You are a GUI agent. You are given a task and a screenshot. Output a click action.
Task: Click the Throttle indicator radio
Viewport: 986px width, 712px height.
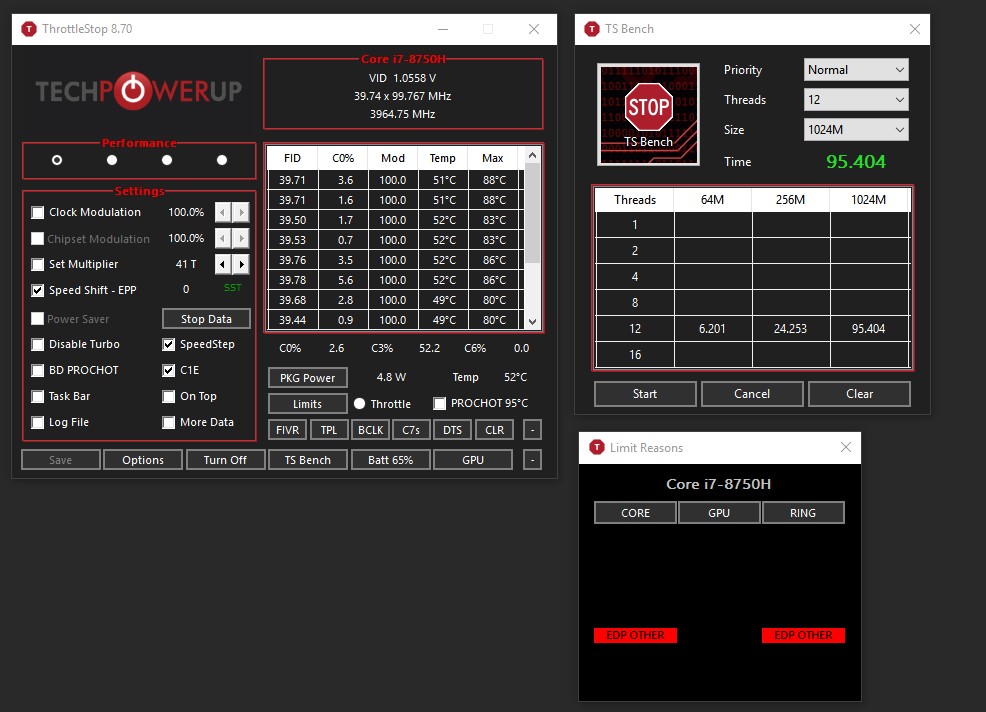click(360, 404)
